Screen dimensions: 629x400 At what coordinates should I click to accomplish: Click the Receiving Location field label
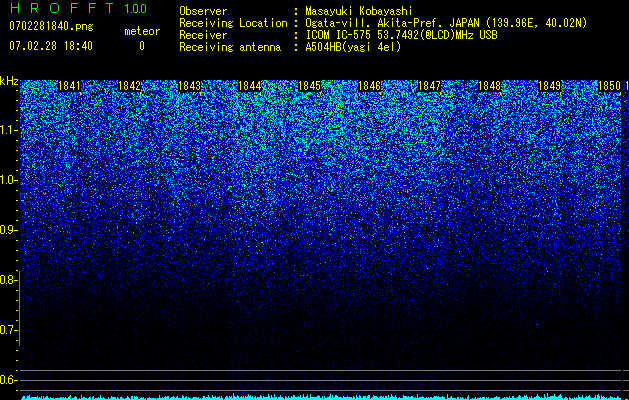point(233,23)
